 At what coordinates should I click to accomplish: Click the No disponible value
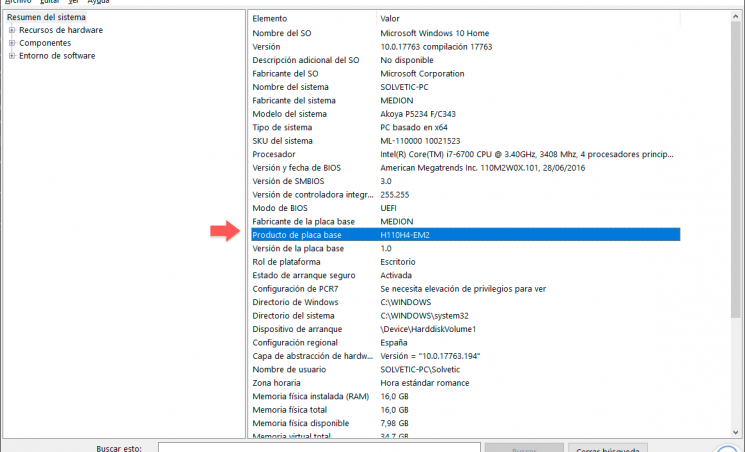pos(407,60)
